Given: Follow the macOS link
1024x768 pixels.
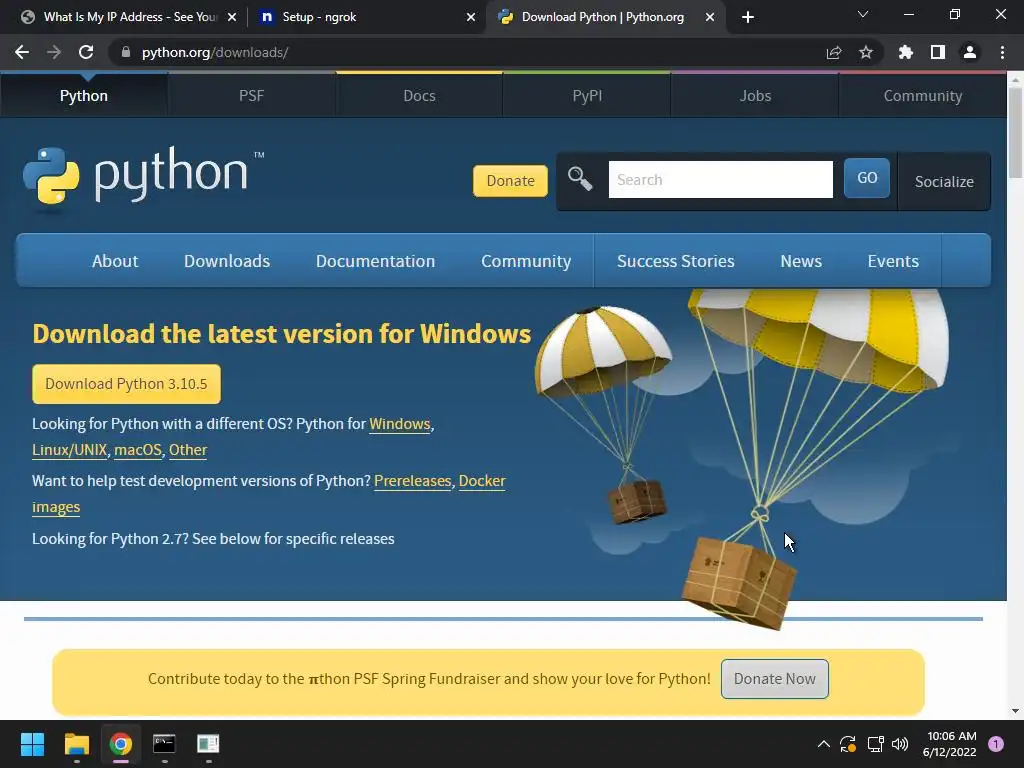Looking at the screenshot, I should pos(138,450).
